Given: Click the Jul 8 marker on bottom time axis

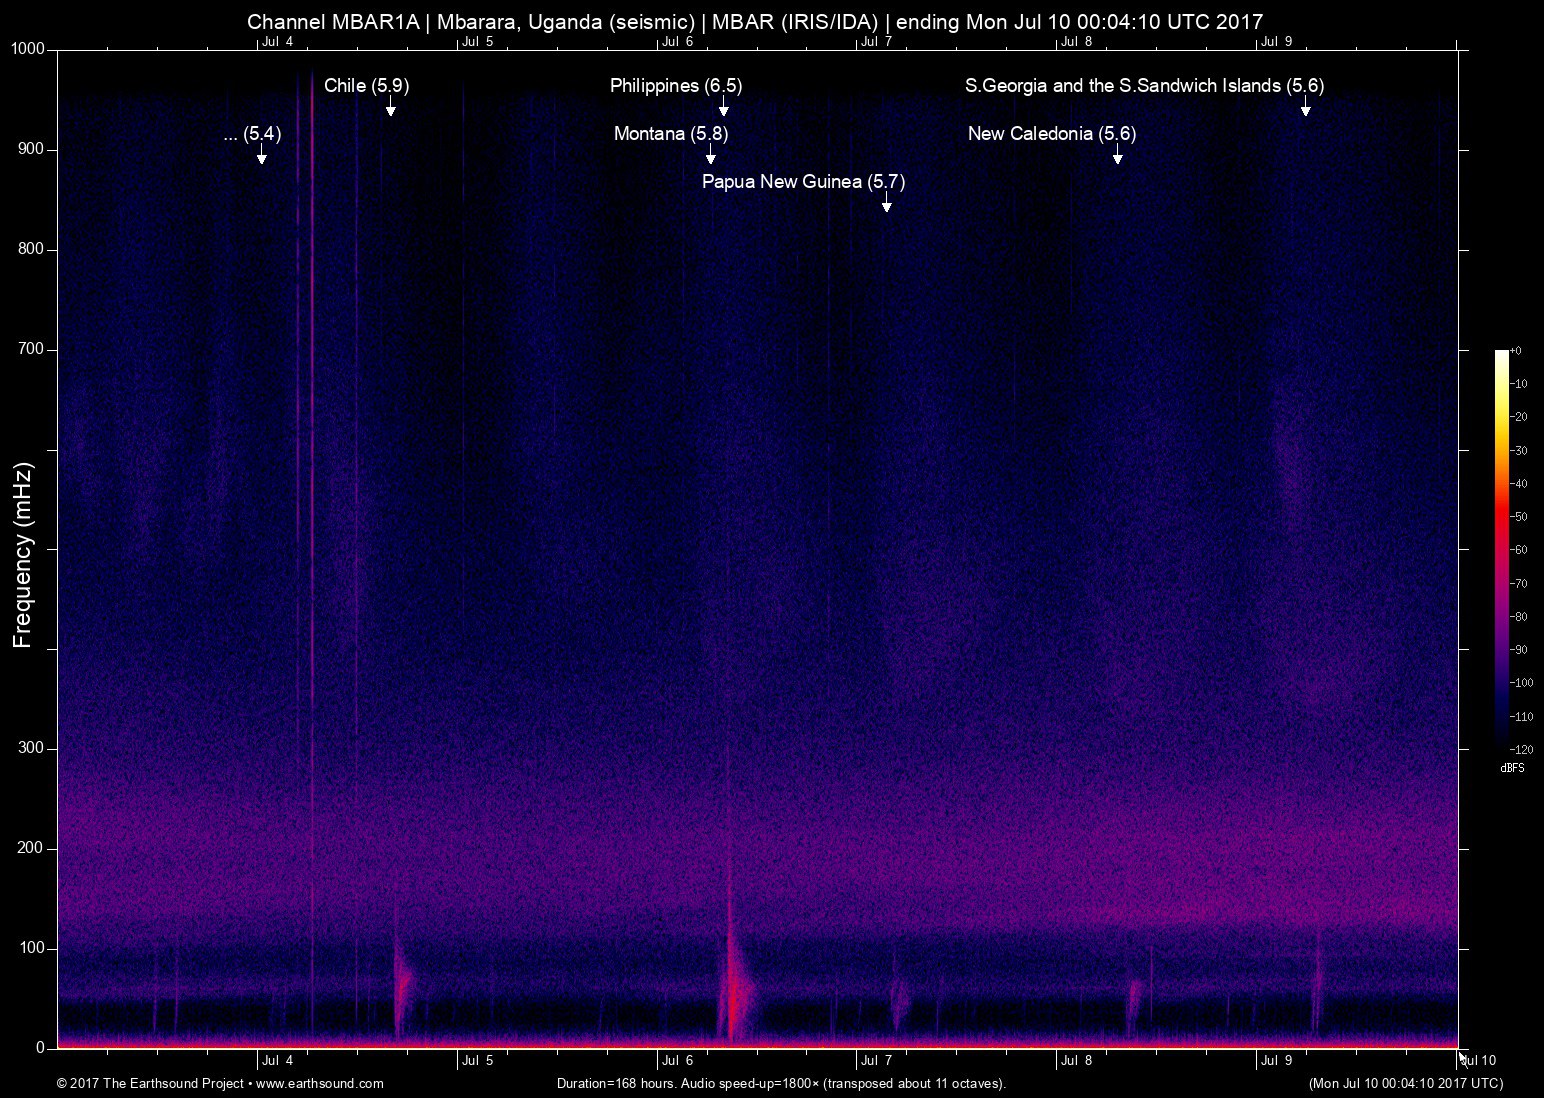Looking at the screenshot, I should coord(1076,1061).
